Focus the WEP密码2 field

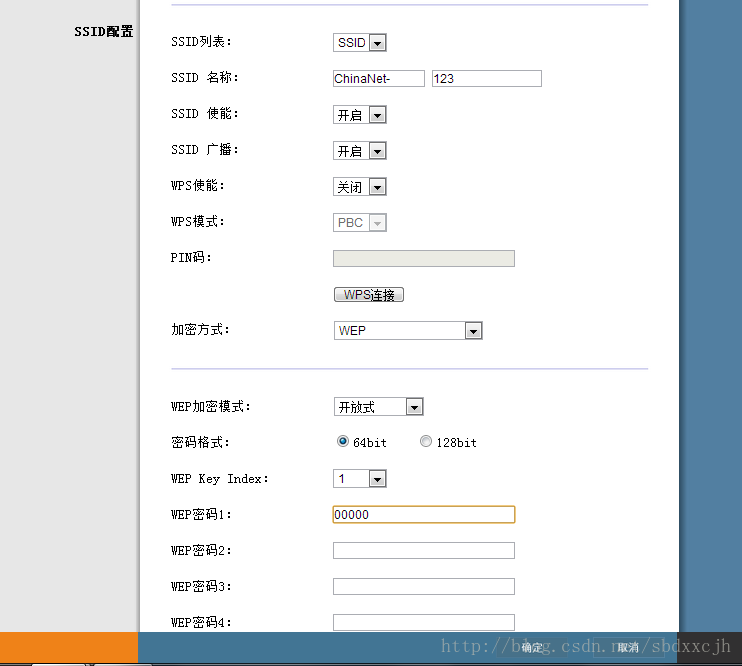coord(424,551)
